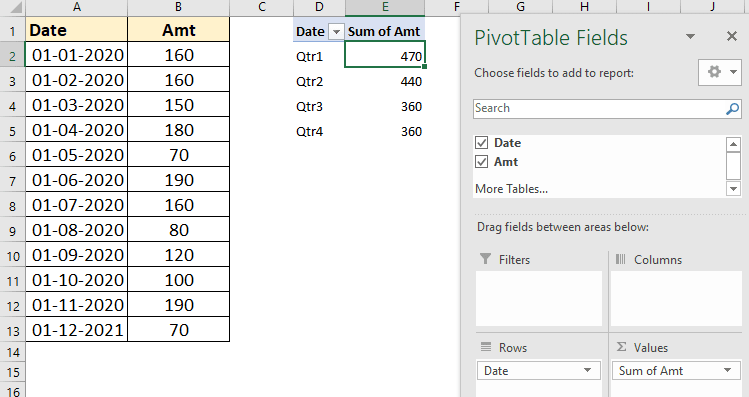Click the cell containing 01-04-2020
This screenshot has height=397, width=749.
(x=76, y=130)
